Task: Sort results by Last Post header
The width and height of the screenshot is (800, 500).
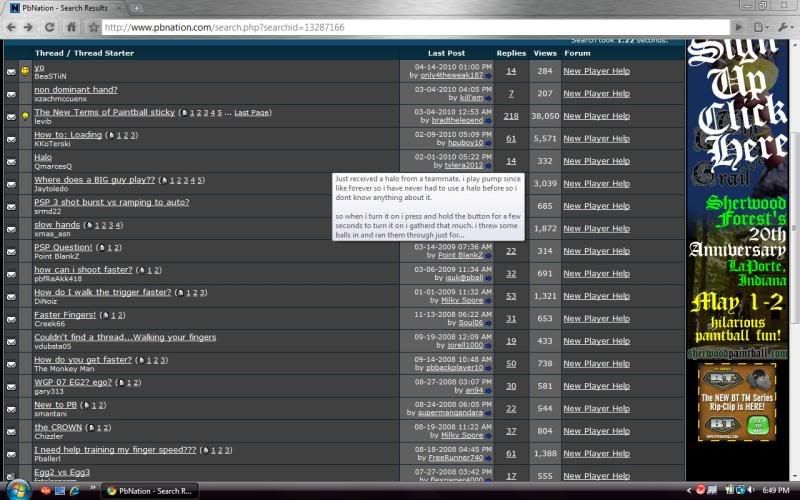Action: pos(446,53)
